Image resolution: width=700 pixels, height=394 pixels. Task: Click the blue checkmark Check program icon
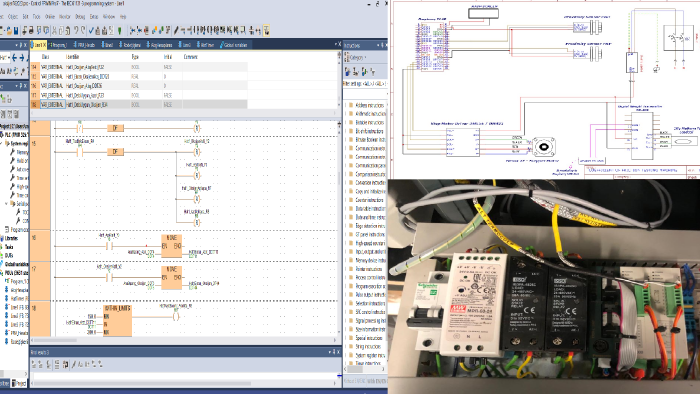click(x=91, y=30)
